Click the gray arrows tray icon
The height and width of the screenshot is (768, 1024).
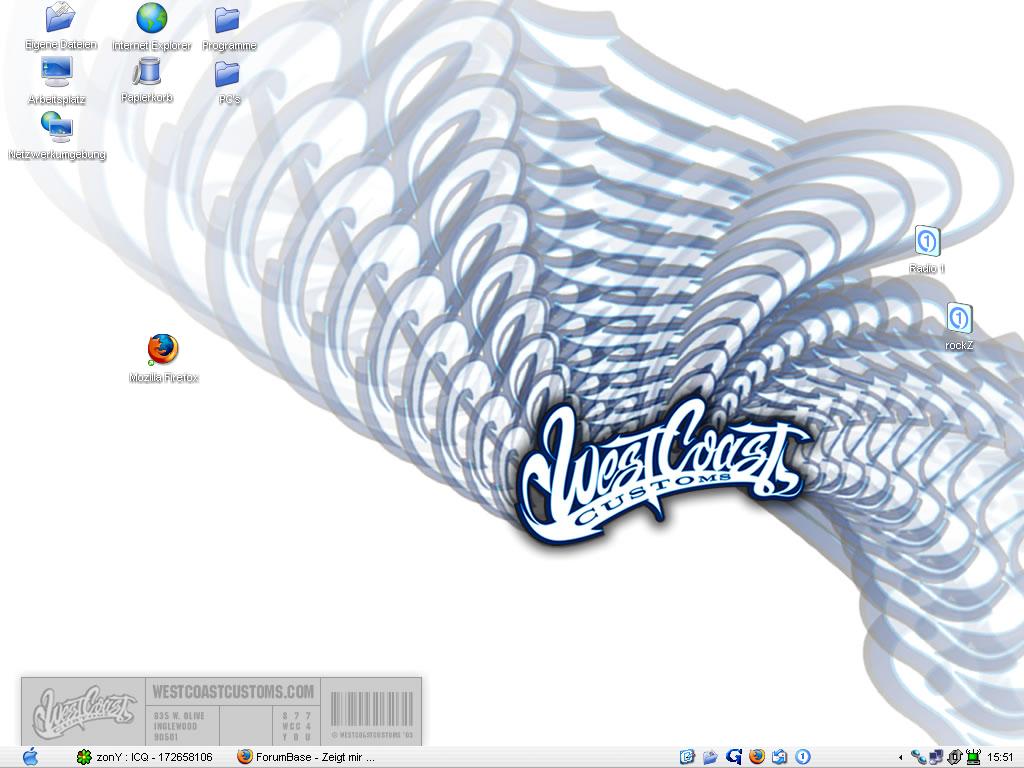tap(955, 757)
